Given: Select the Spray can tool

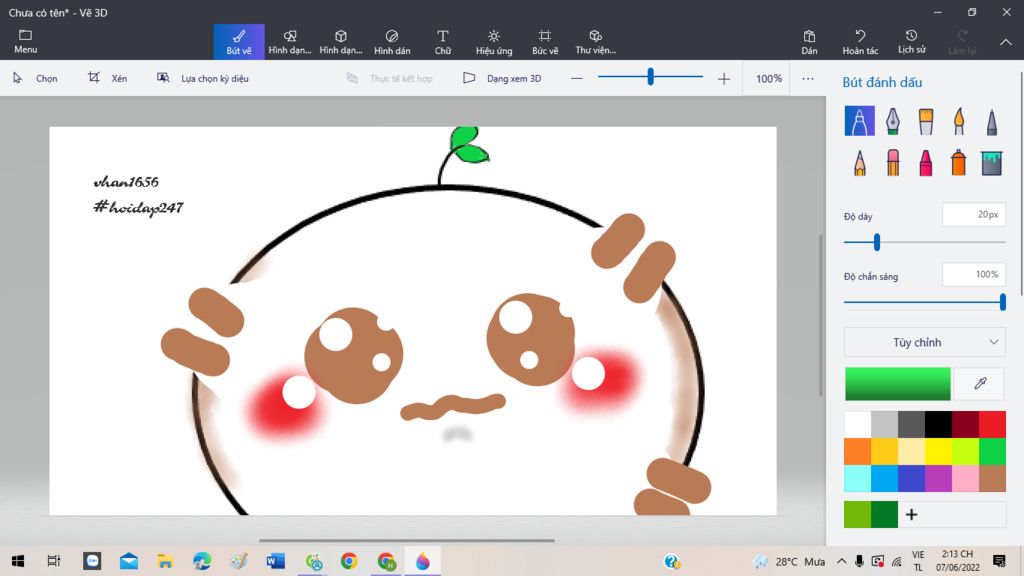Looking at the screenshot, I should click(x=959, y=163).
